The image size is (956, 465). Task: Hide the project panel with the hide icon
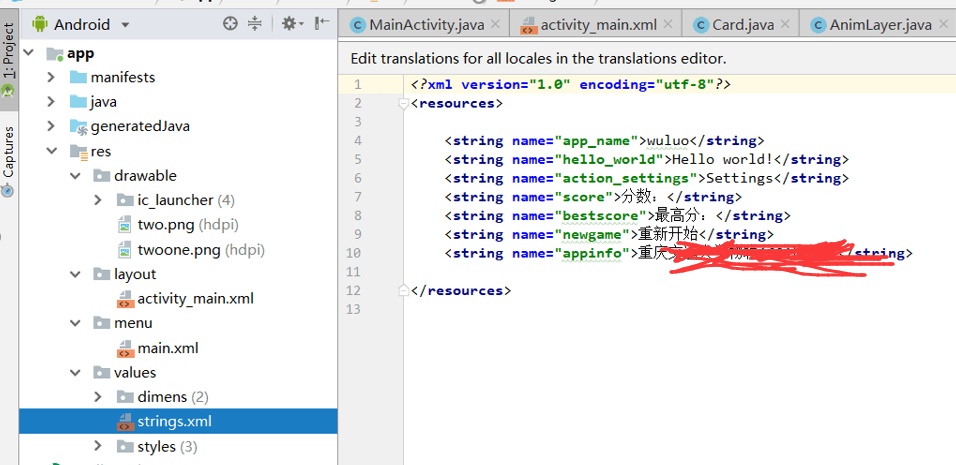pyautogui.click(x=322, y=24)
